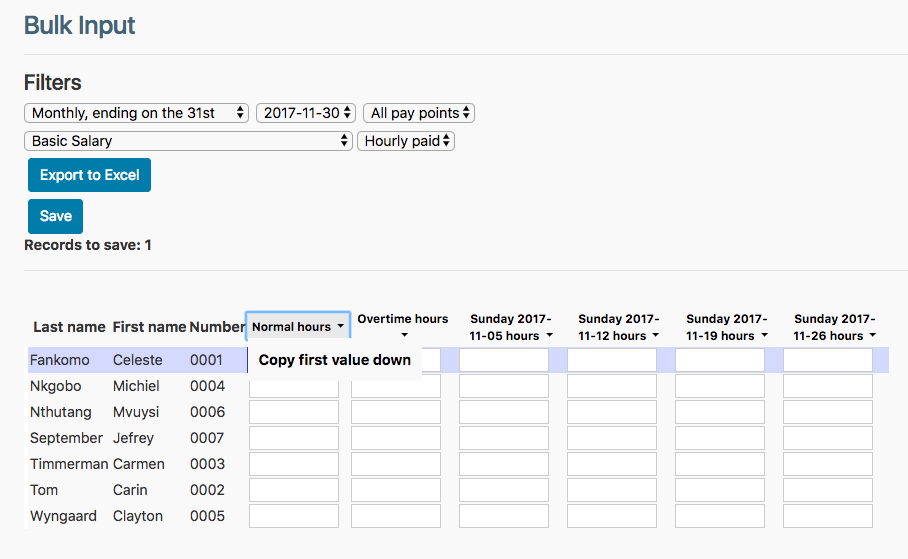The height and width of the screenshot is (559, 908).
Task: Open the Normal hours column header menu
Action: coord(297,327)
